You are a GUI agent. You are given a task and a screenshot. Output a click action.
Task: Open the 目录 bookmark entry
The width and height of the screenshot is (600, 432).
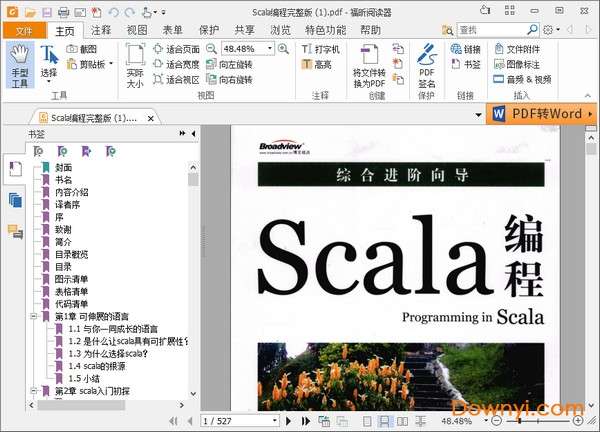click(63, 266)
